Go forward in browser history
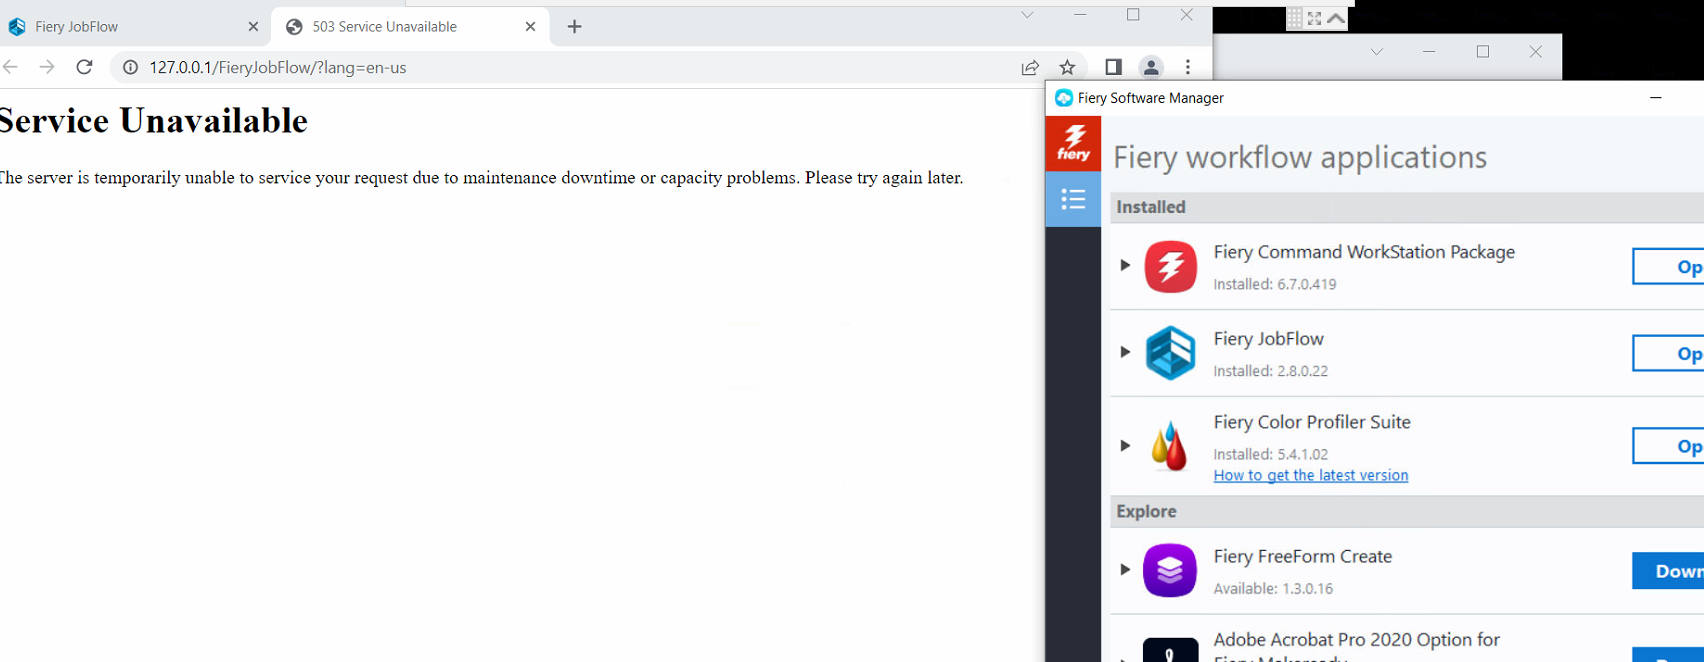Screen dimensions: 1704x662 (x=47, y=67)
